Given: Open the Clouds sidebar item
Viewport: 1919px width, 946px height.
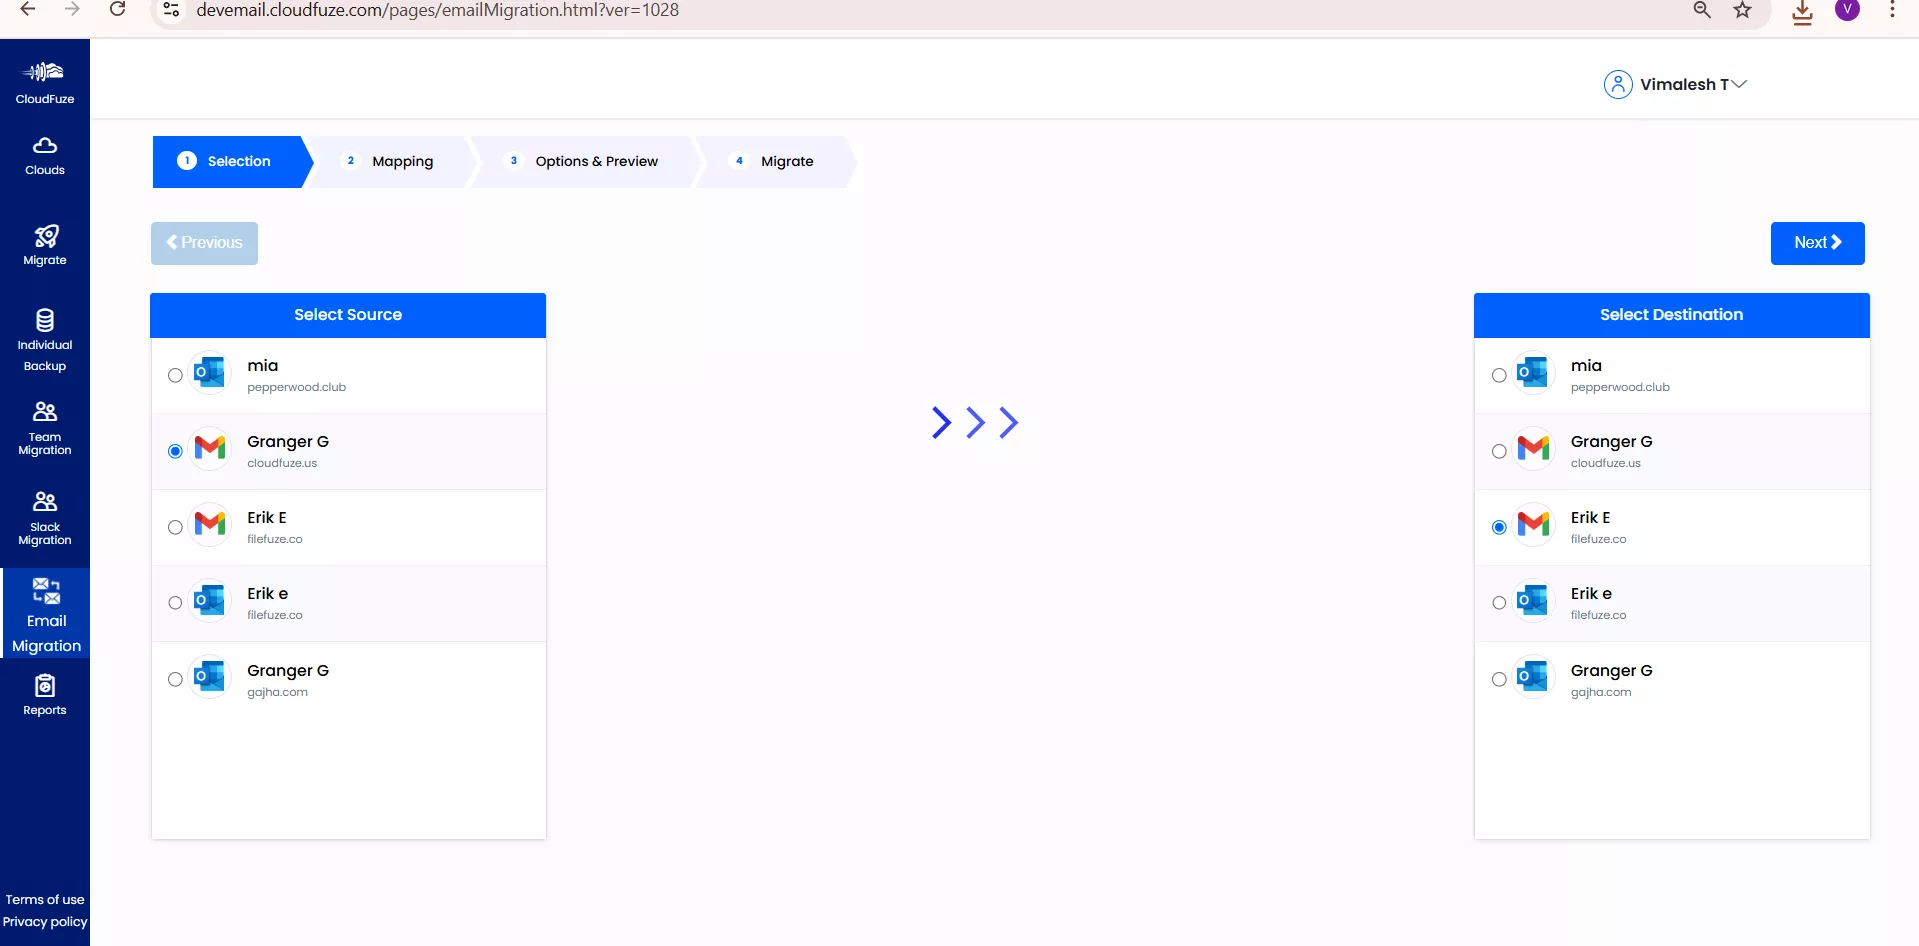Looking at the screenshot, I should click(x=45, y=156).
